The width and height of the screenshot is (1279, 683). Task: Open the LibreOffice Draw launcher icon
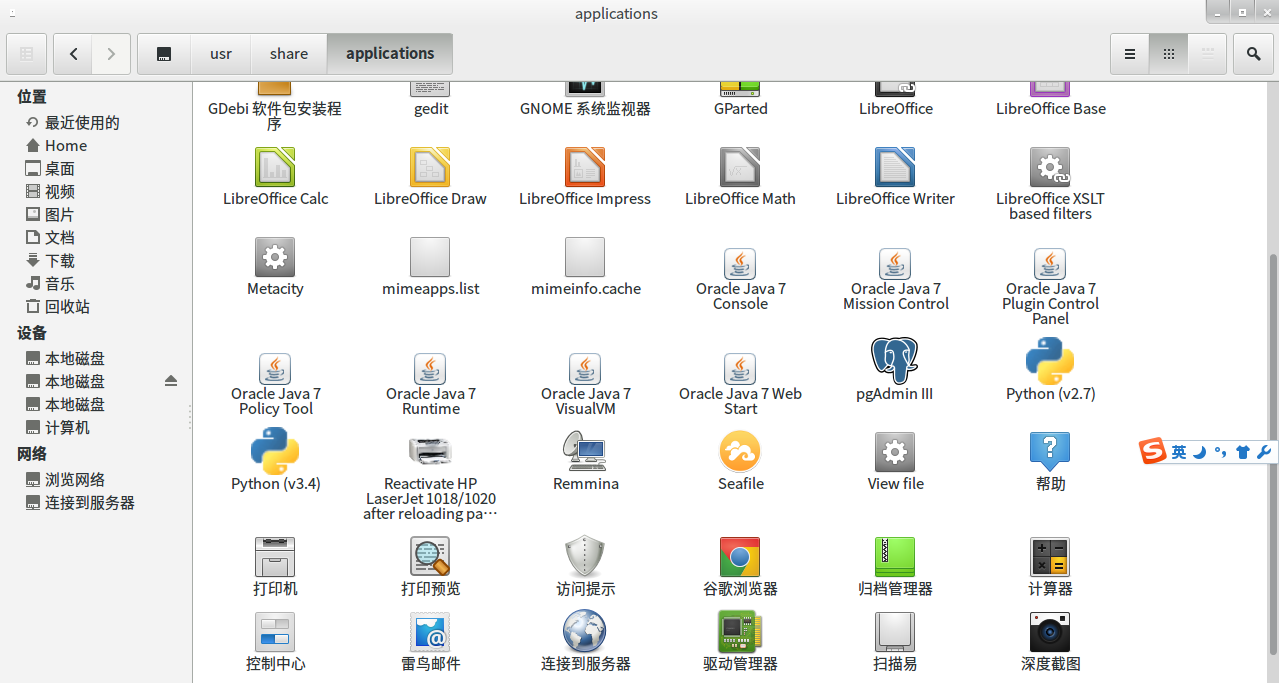pos(430,167)
